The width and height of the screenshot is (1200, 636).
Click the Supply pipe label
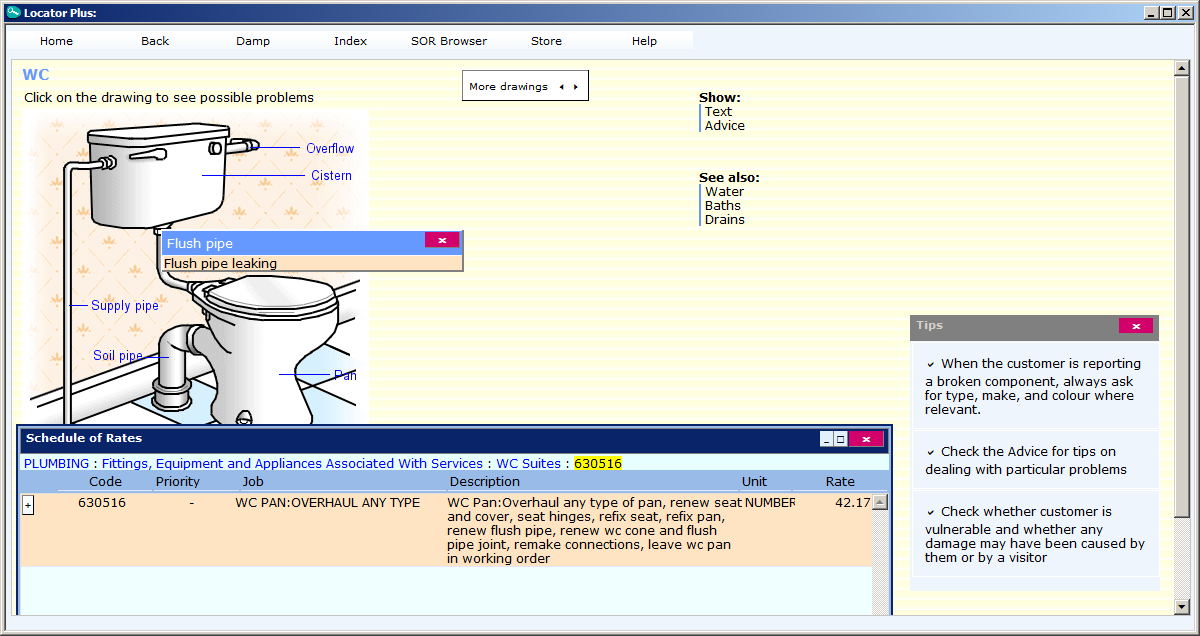pyautogui.click(x=125, y=305)
